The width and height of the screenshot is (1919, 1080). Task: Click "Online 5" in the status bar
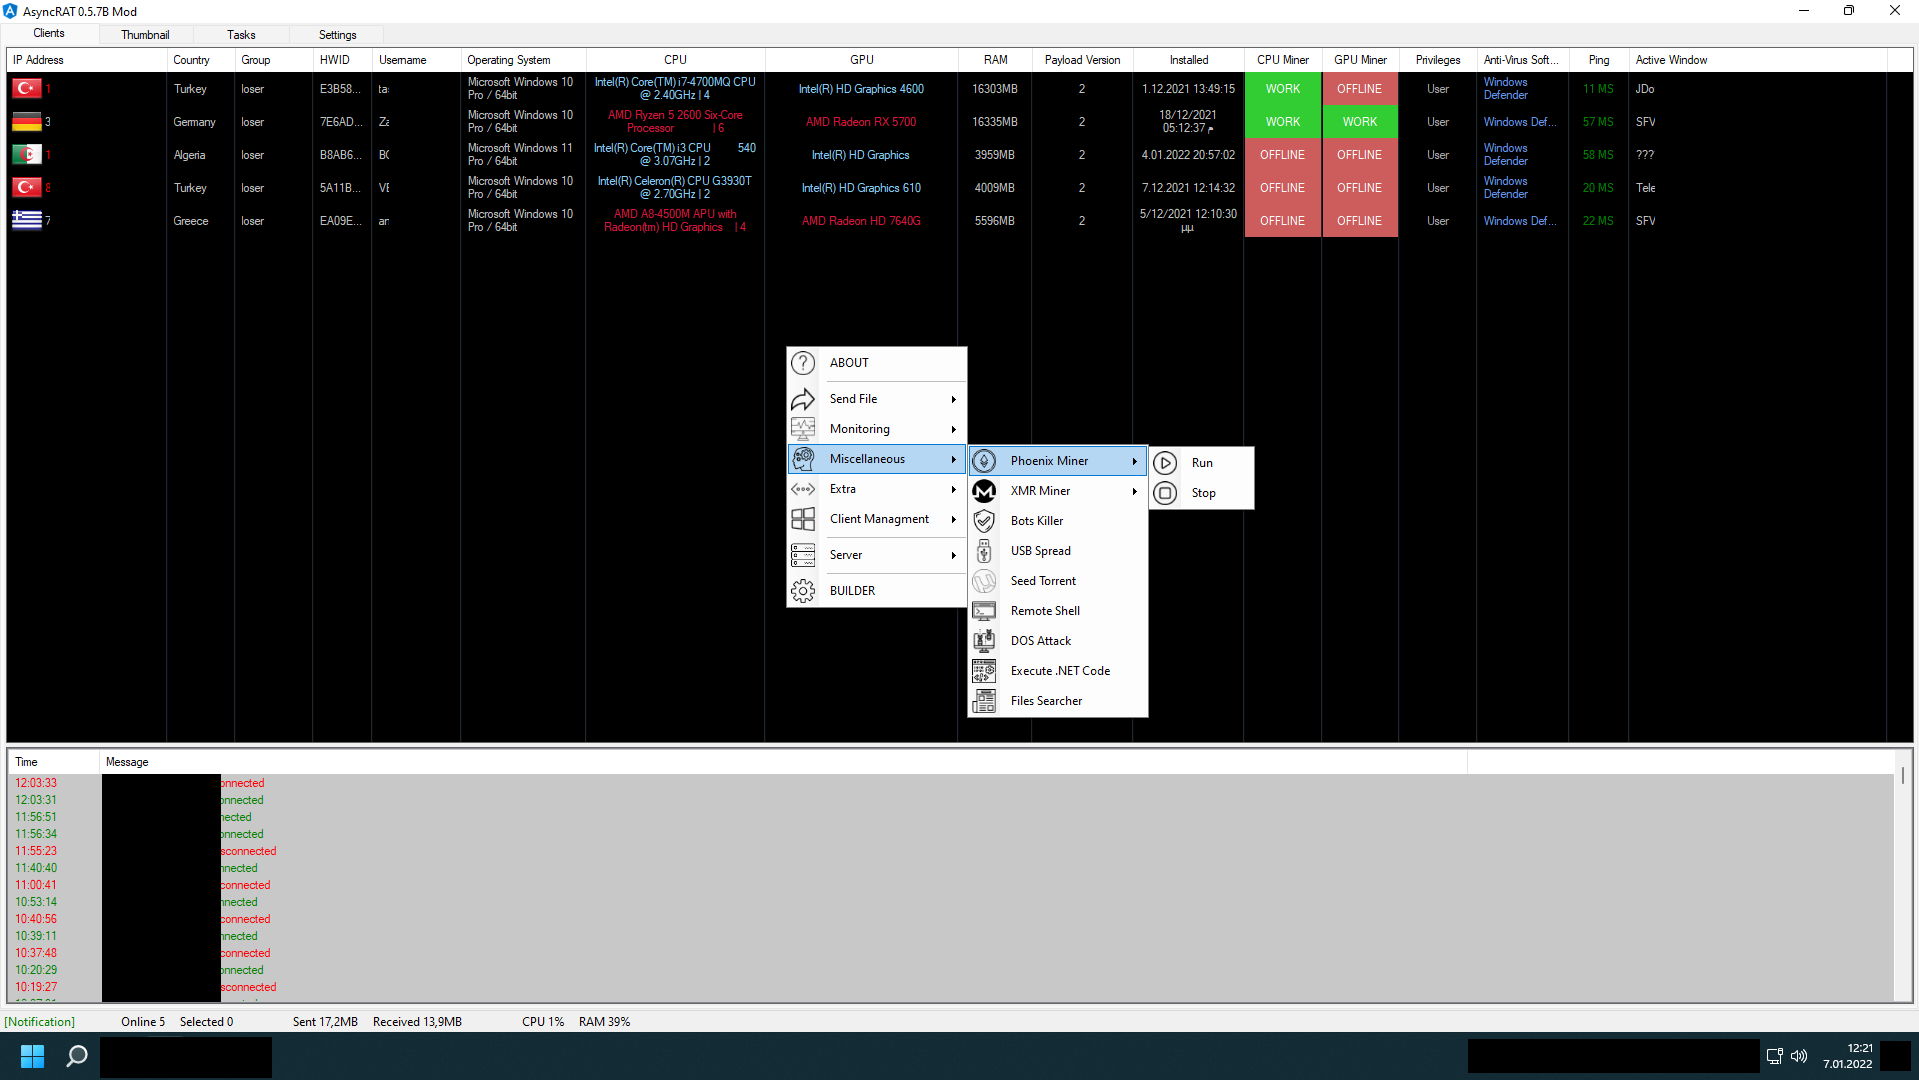[143, 1022]
